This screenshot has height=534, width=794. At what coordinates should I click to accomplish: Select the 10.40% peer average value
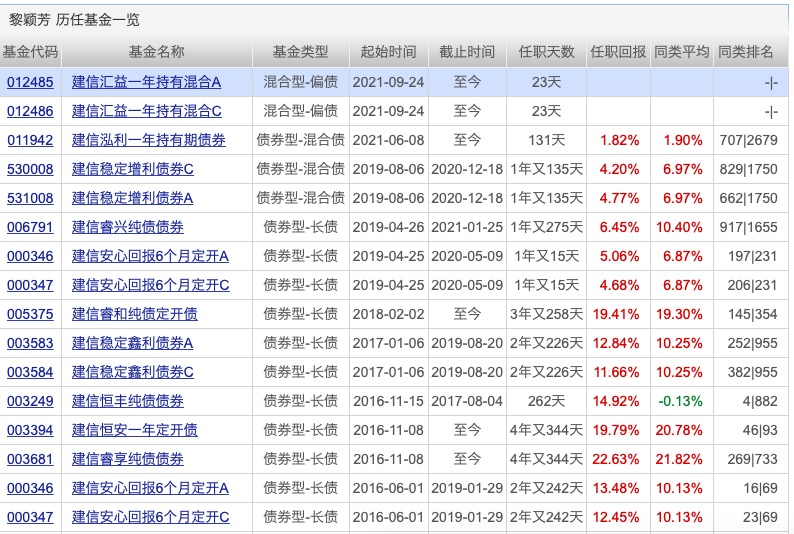(x=679, y=227)
